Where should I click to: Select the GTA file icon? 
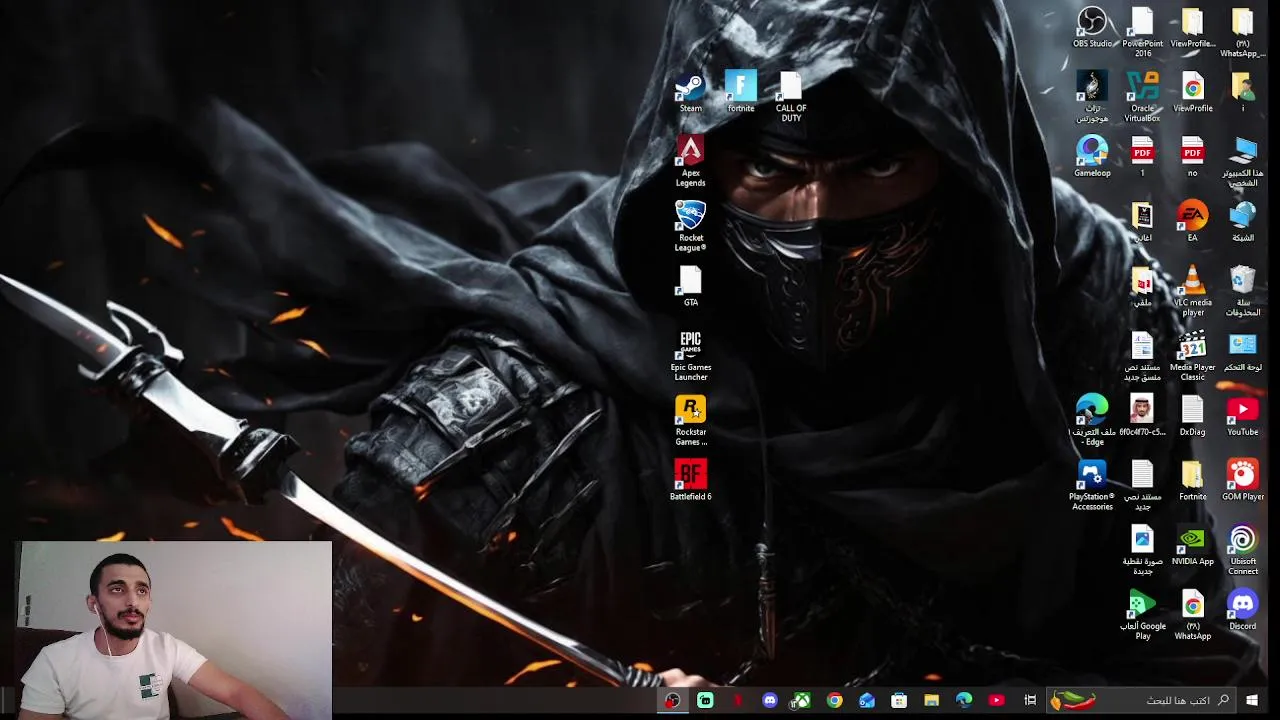click(690, 287)
